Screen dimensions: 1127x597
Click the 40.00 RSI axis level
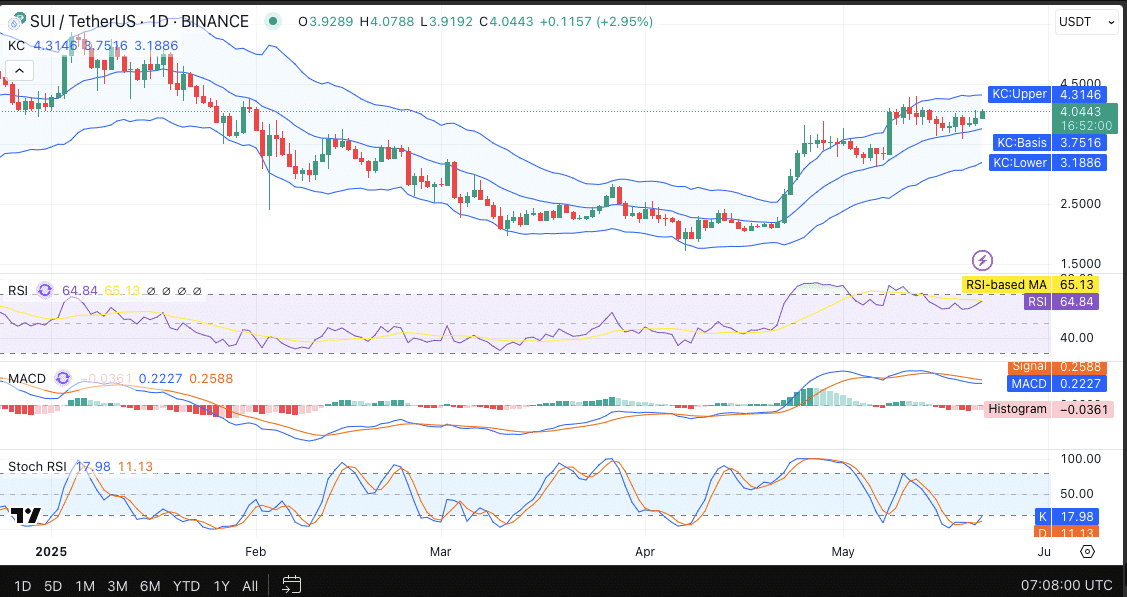coord(1077,337)
